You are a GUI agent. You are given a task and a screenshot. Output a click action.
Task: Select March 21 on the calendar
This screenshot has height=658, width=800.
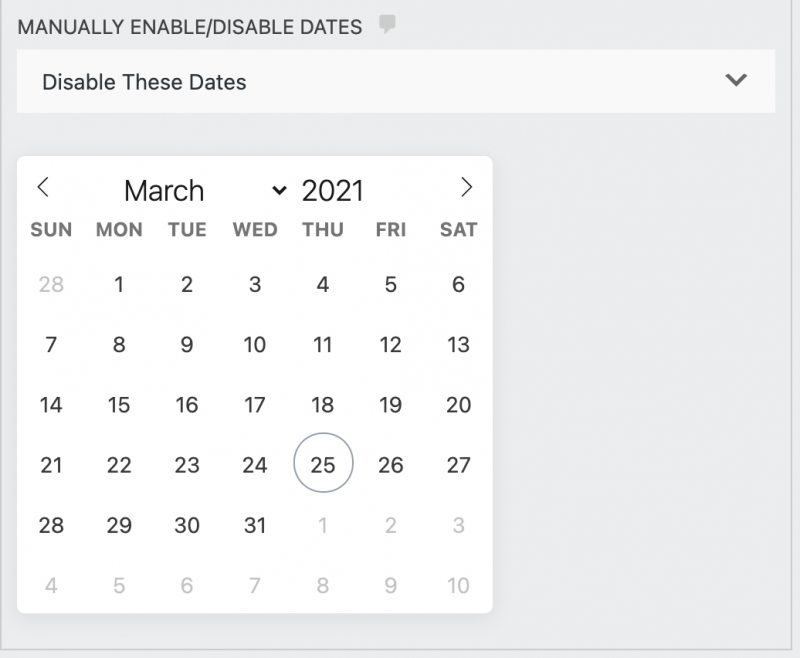tap(51, 463)
